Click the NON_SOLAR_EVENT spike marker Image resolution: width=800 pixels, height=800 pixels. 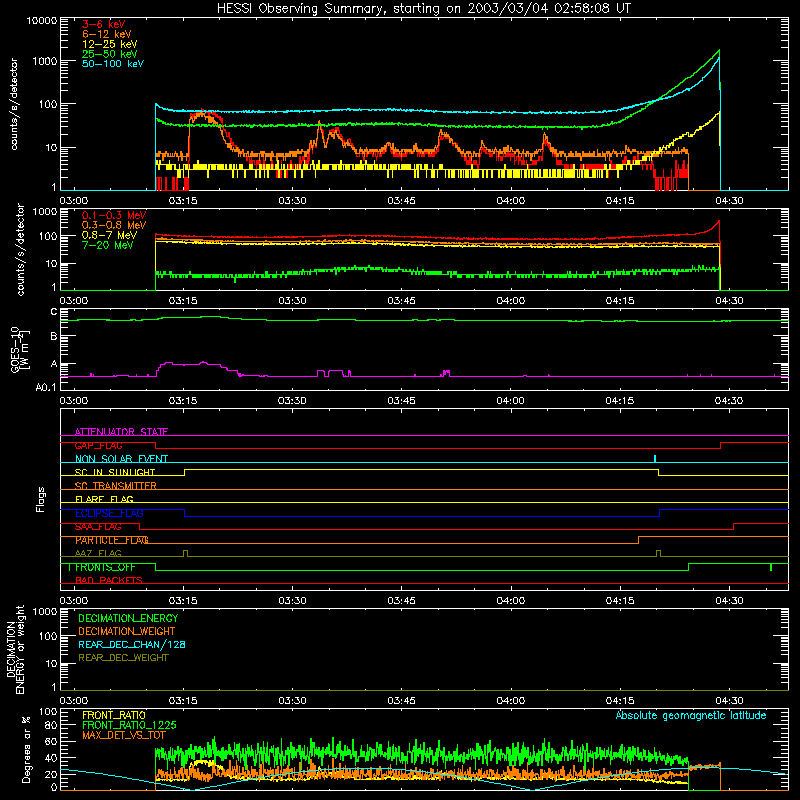655,458
